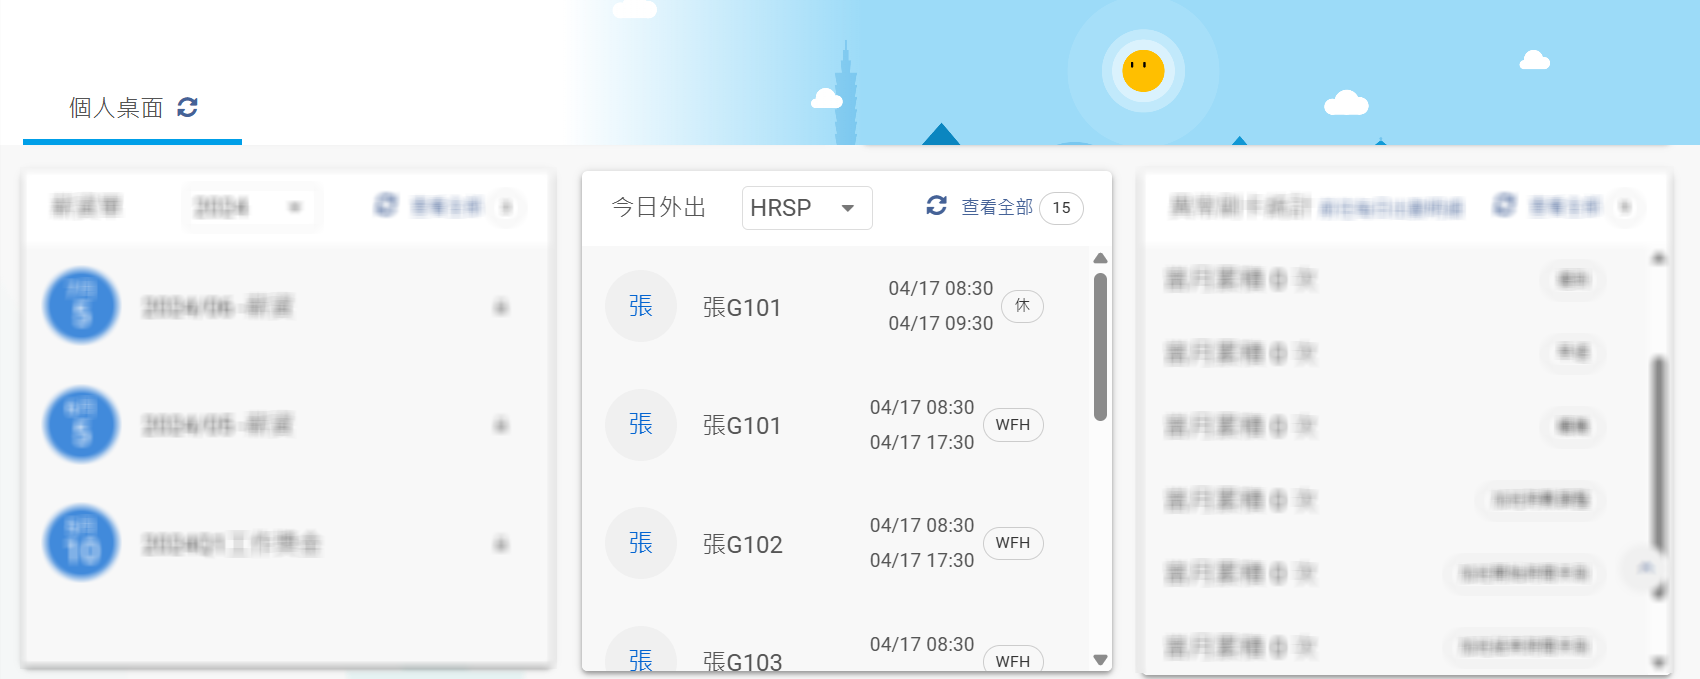Click the blue circle icon showing 10
This screenshot has height=679, width=1700.
point(82,543)
